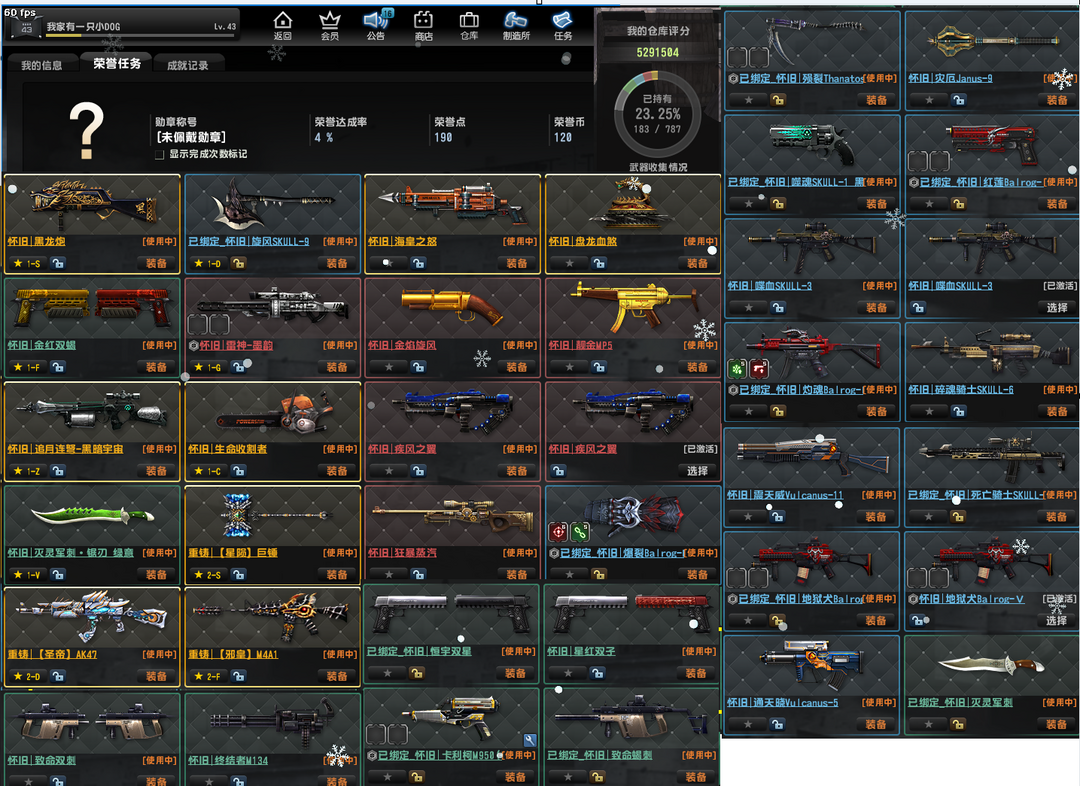
Task: Click green skill icon on 灼魂Balrog card
Action: [x=738, y=369]
